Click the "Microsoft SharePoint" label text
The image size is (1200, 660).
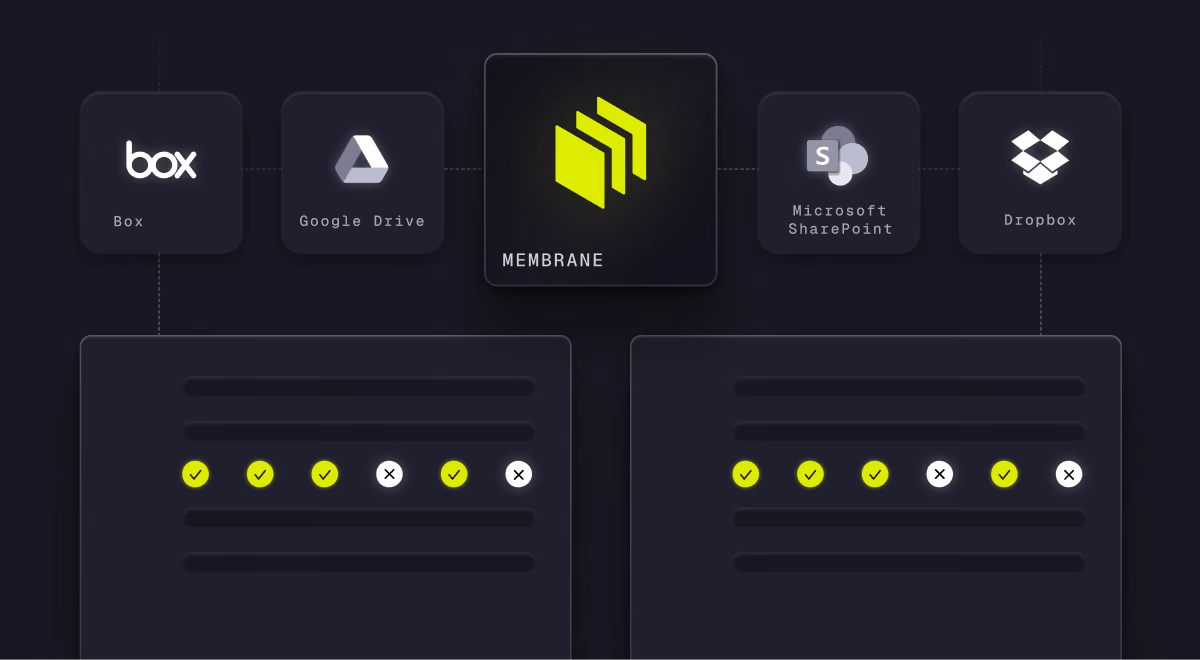(840, 219)
